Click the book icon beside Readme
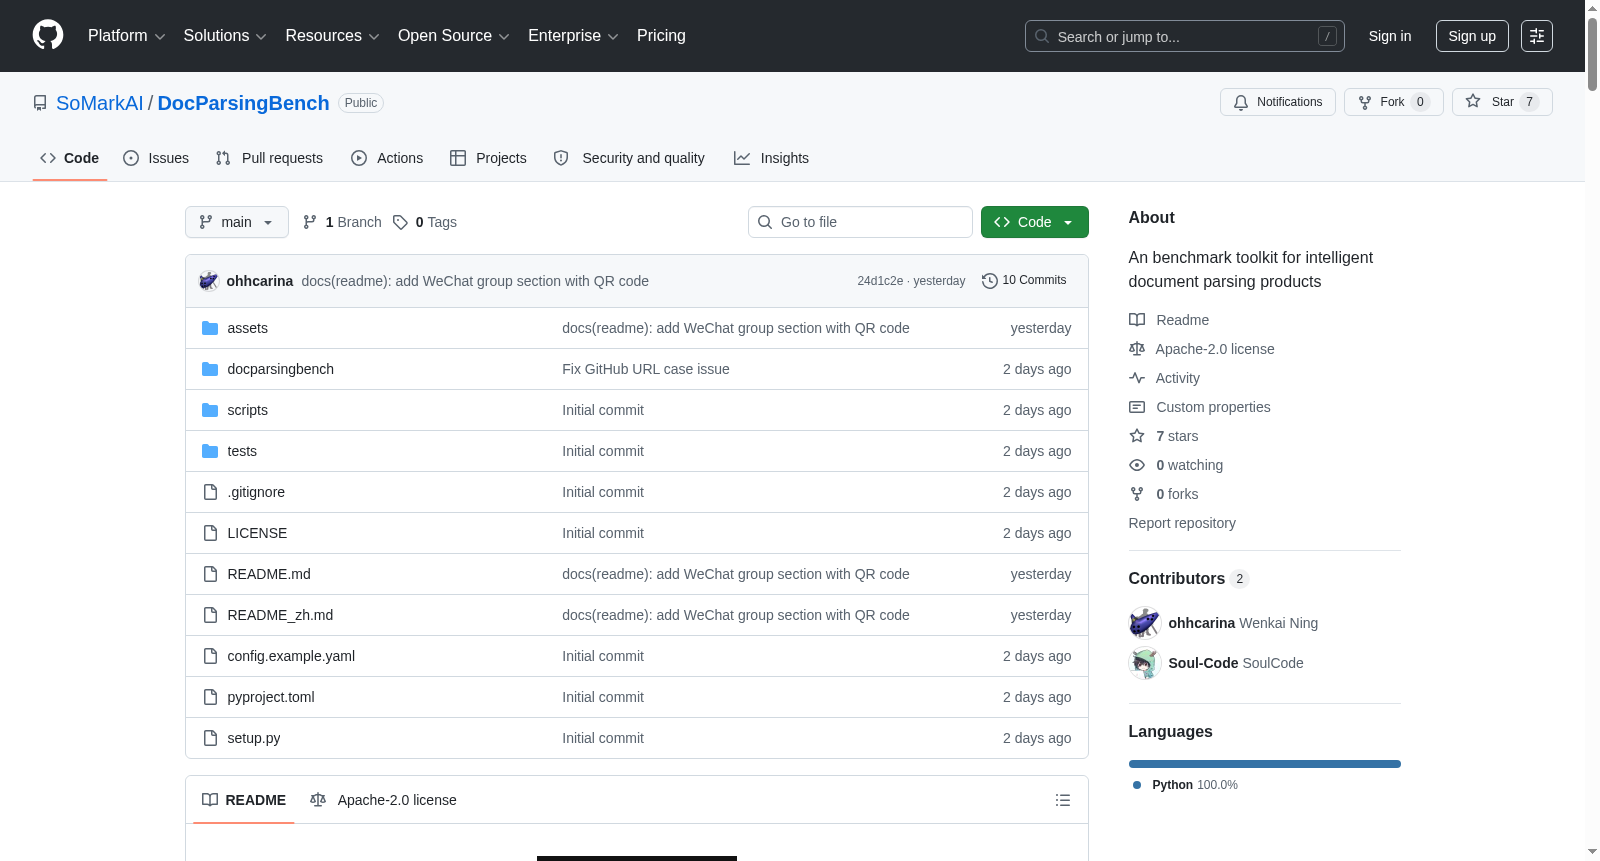 (x=1137, y=320)
